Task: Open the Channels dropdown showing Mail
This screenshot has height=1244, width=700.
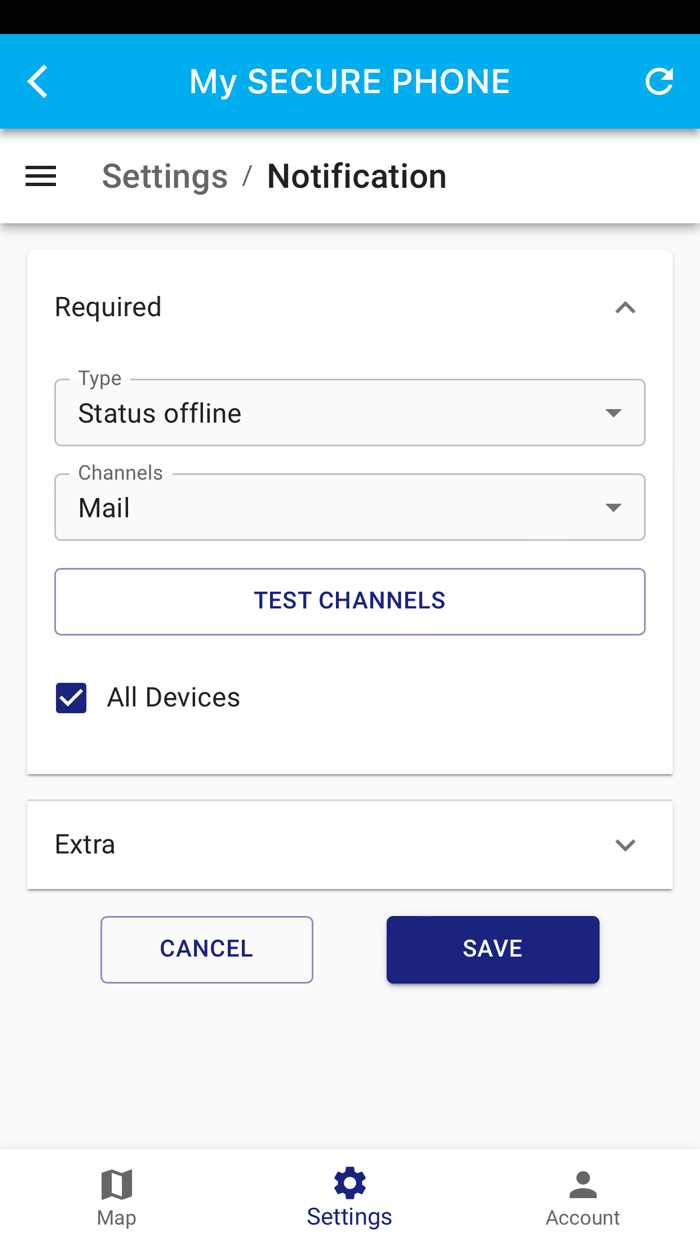Action: click(350, 507)
